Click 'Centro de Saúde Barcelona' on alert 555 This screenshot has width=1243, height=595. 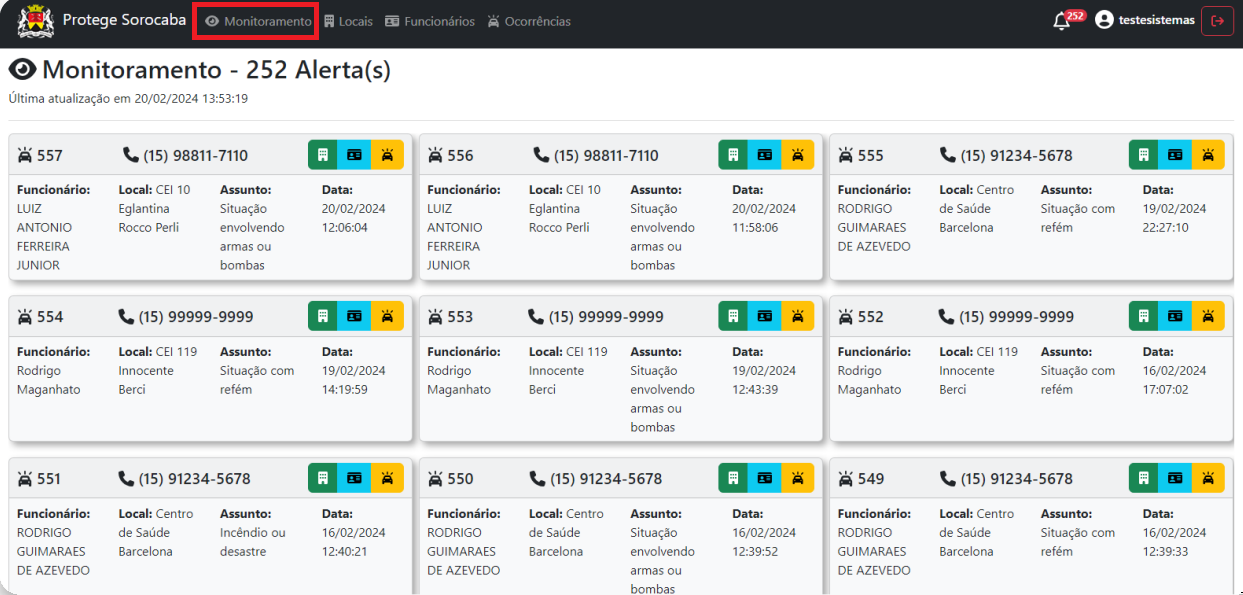coord(977,208)
